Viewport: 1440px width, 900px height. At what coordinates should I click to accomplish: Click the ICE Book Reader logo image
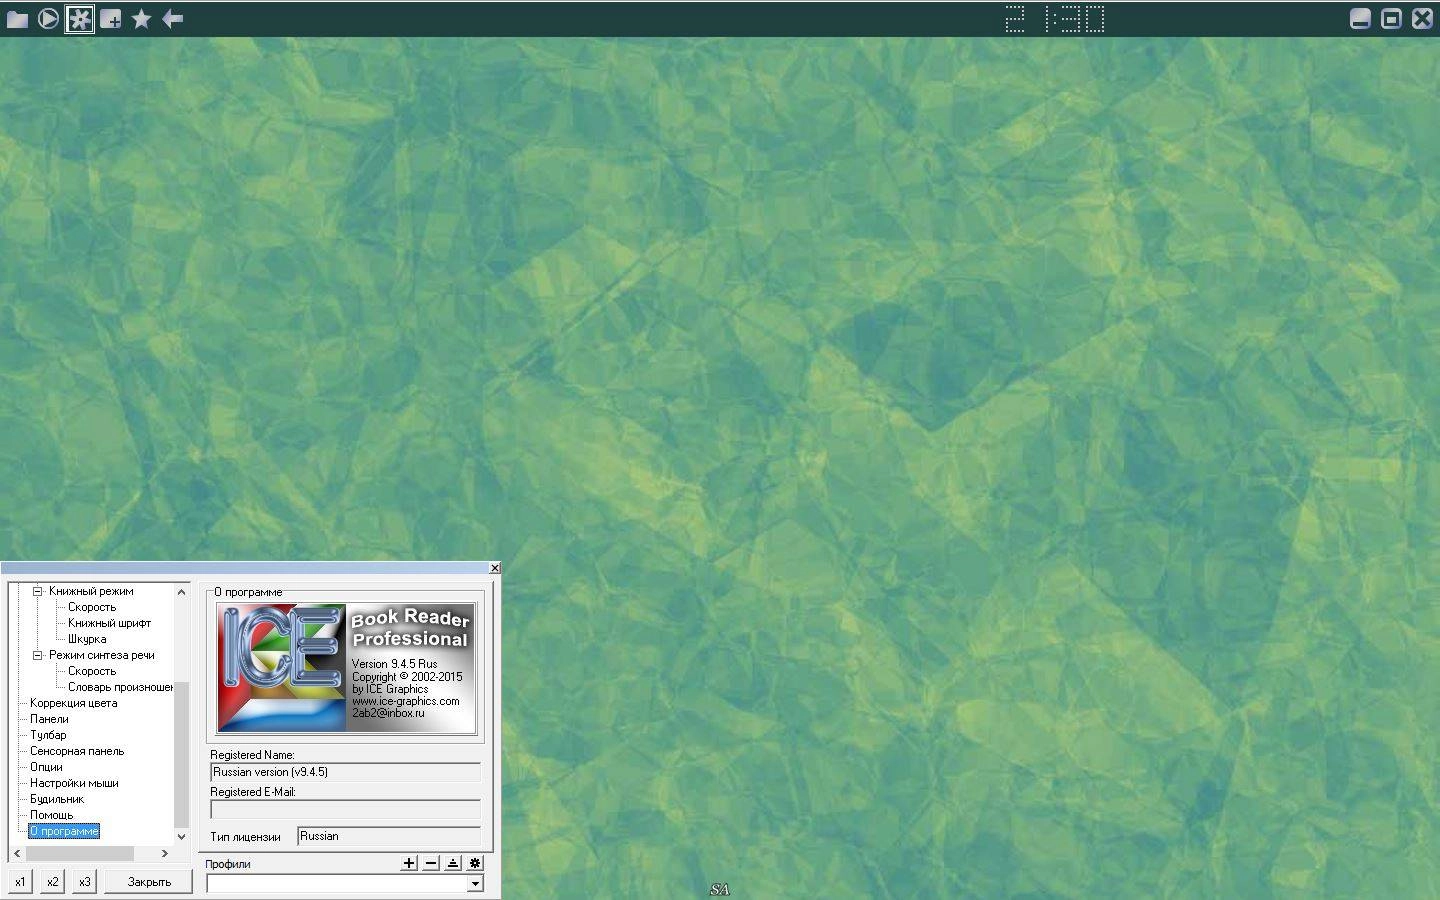tap(346, 668)
